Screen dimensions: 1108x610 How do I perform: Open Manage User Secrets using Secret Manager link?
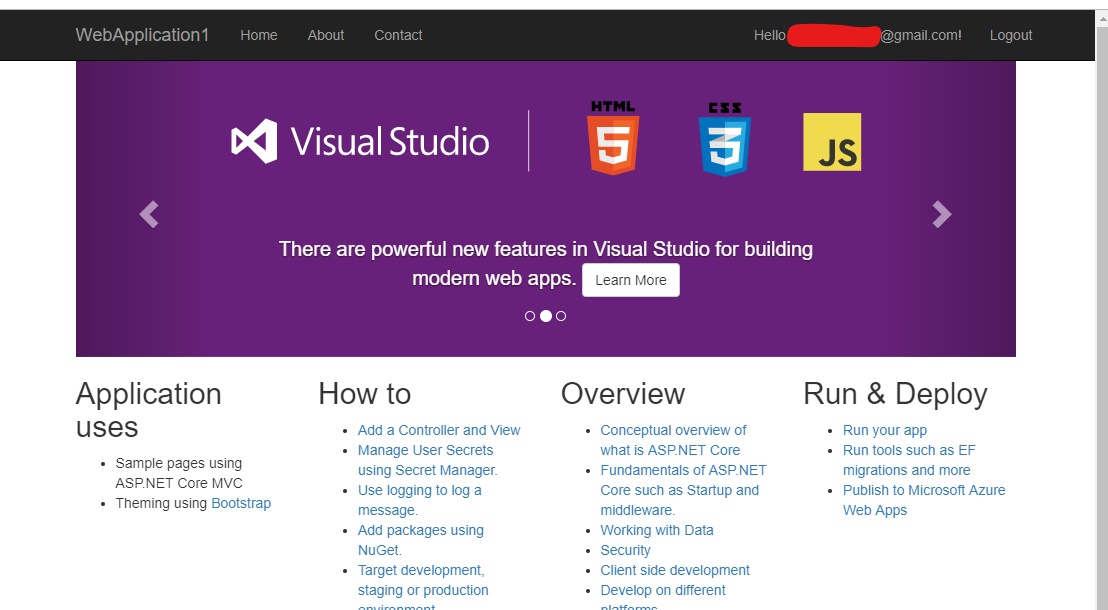point(428,460)
